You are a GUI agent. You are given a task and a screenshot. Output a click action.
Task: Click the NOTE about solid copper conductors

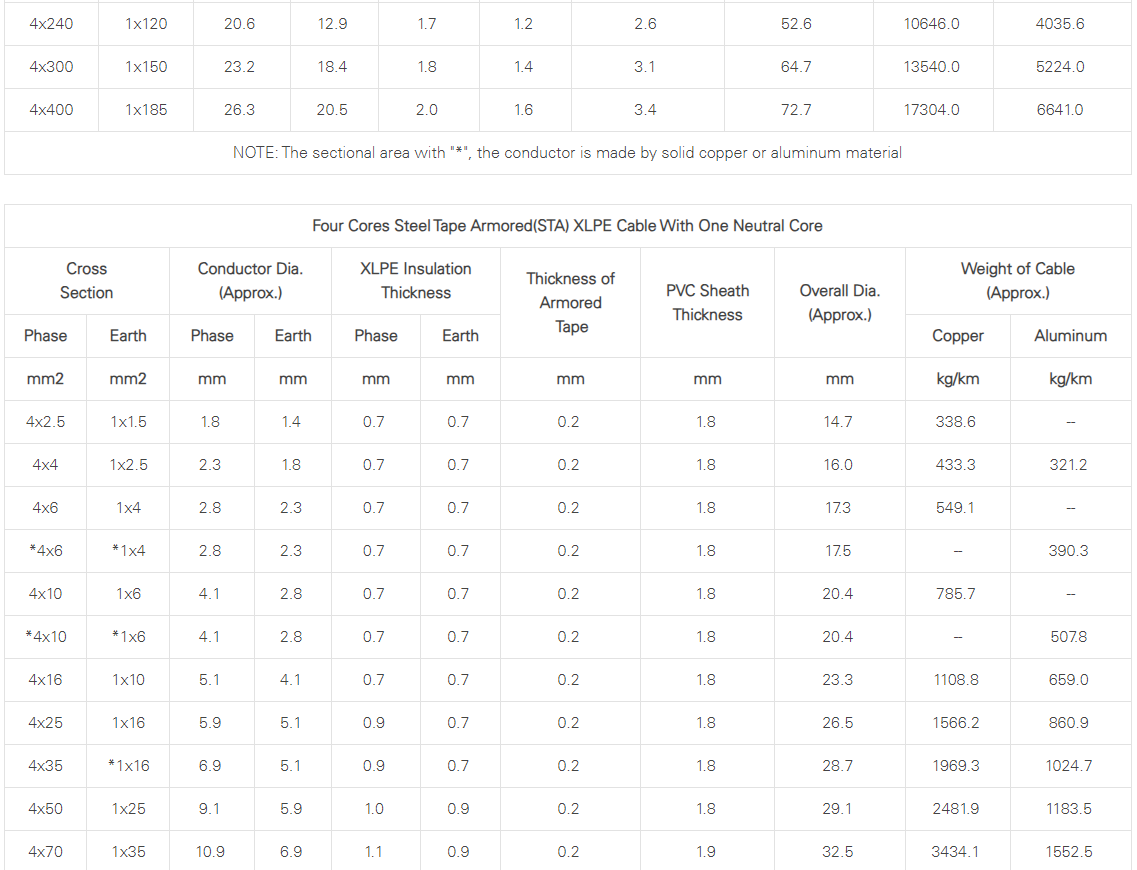pos(567,153)
